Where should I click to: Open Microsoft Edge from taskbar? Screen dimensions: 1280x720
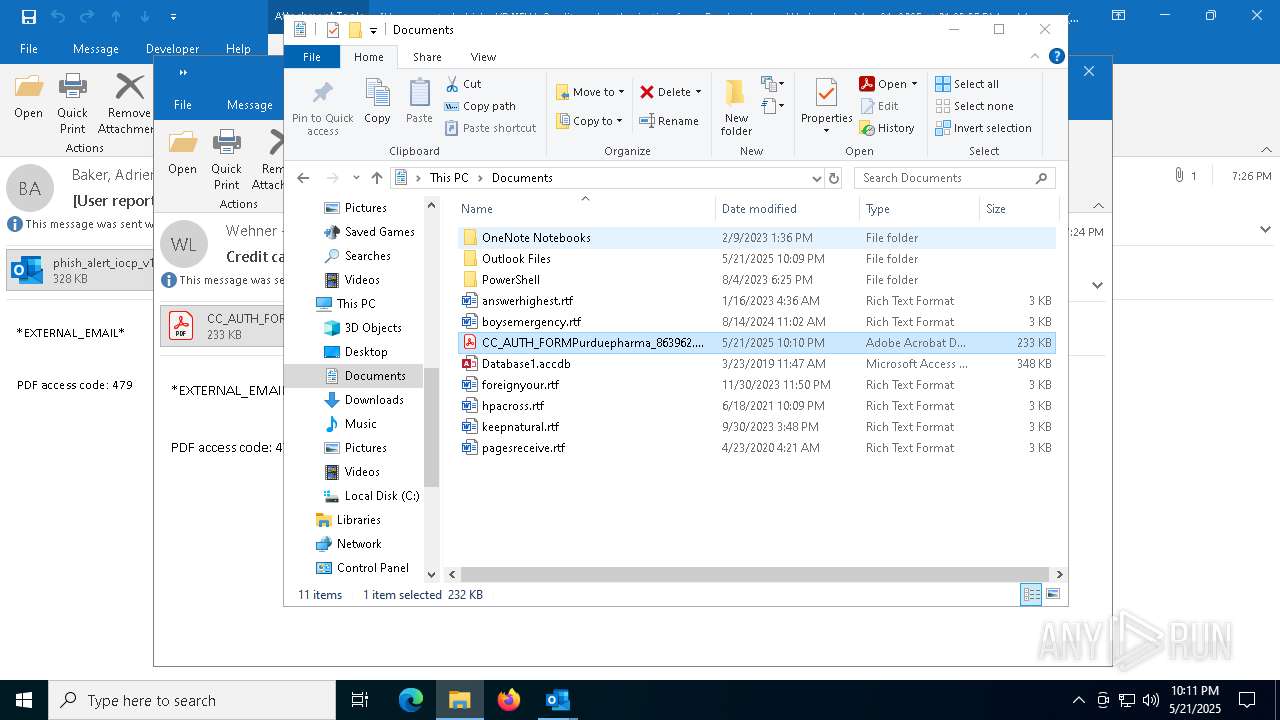click(411, 700)
